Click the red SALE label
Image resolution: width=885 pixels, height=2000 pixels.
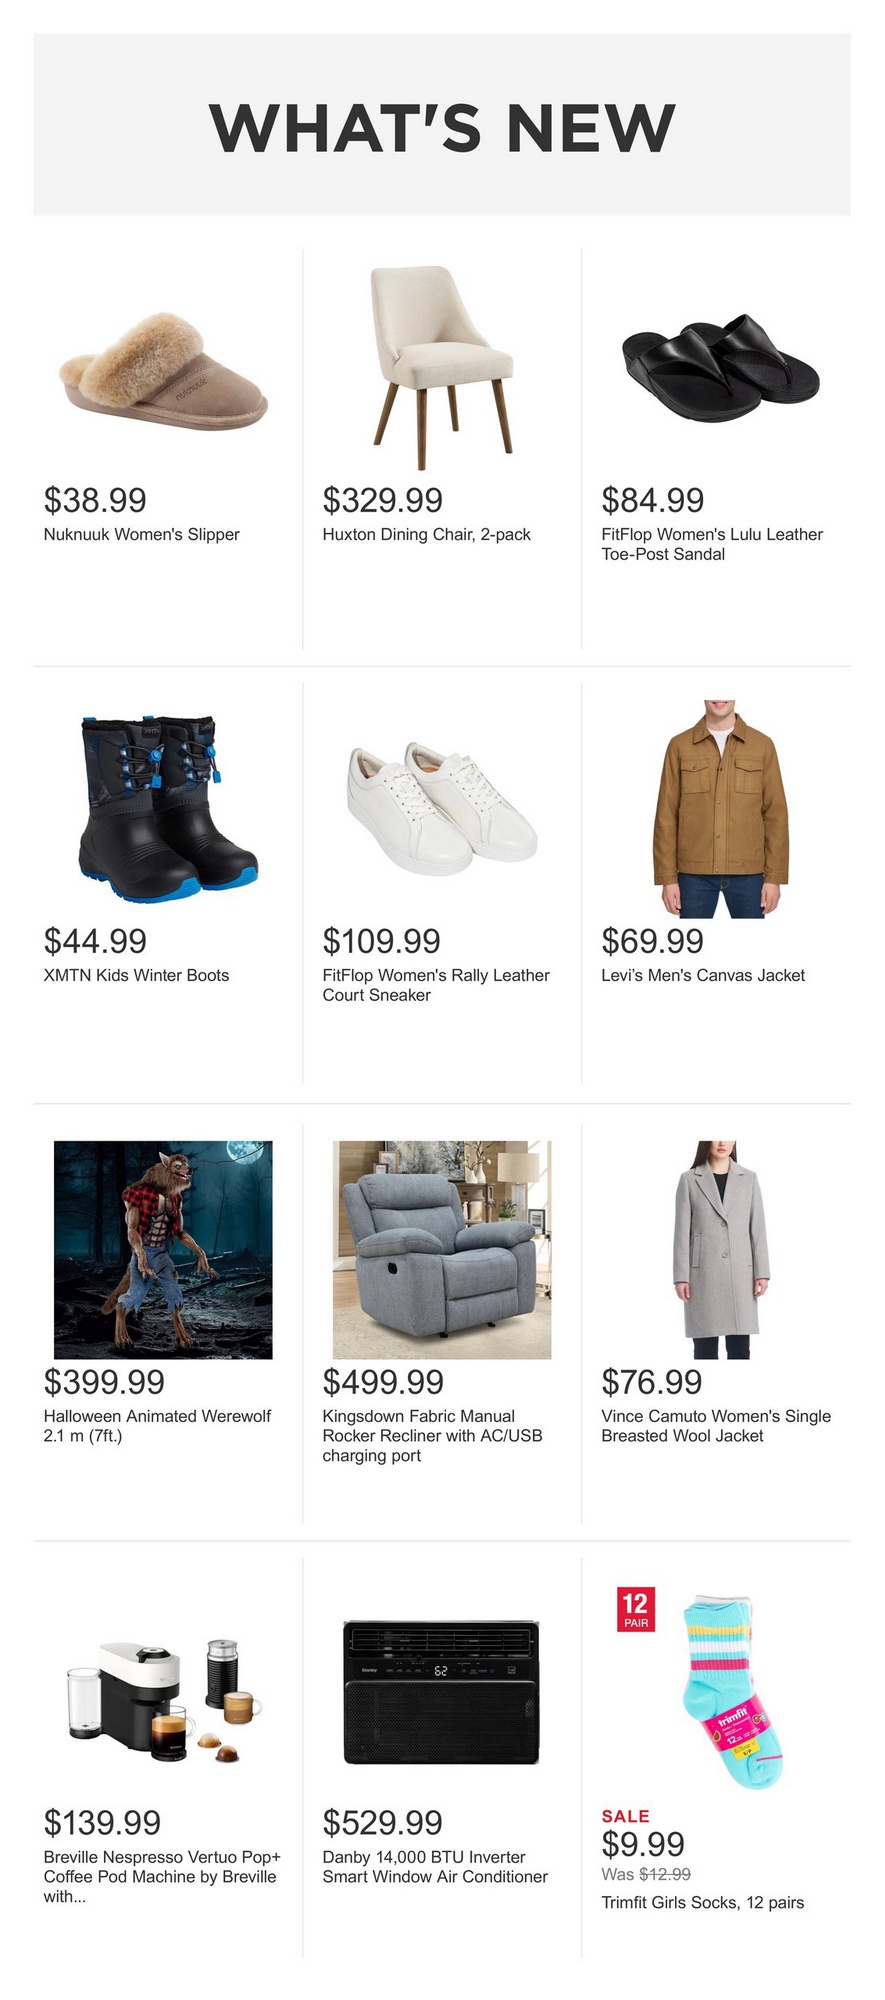(x=626, y=1816)
